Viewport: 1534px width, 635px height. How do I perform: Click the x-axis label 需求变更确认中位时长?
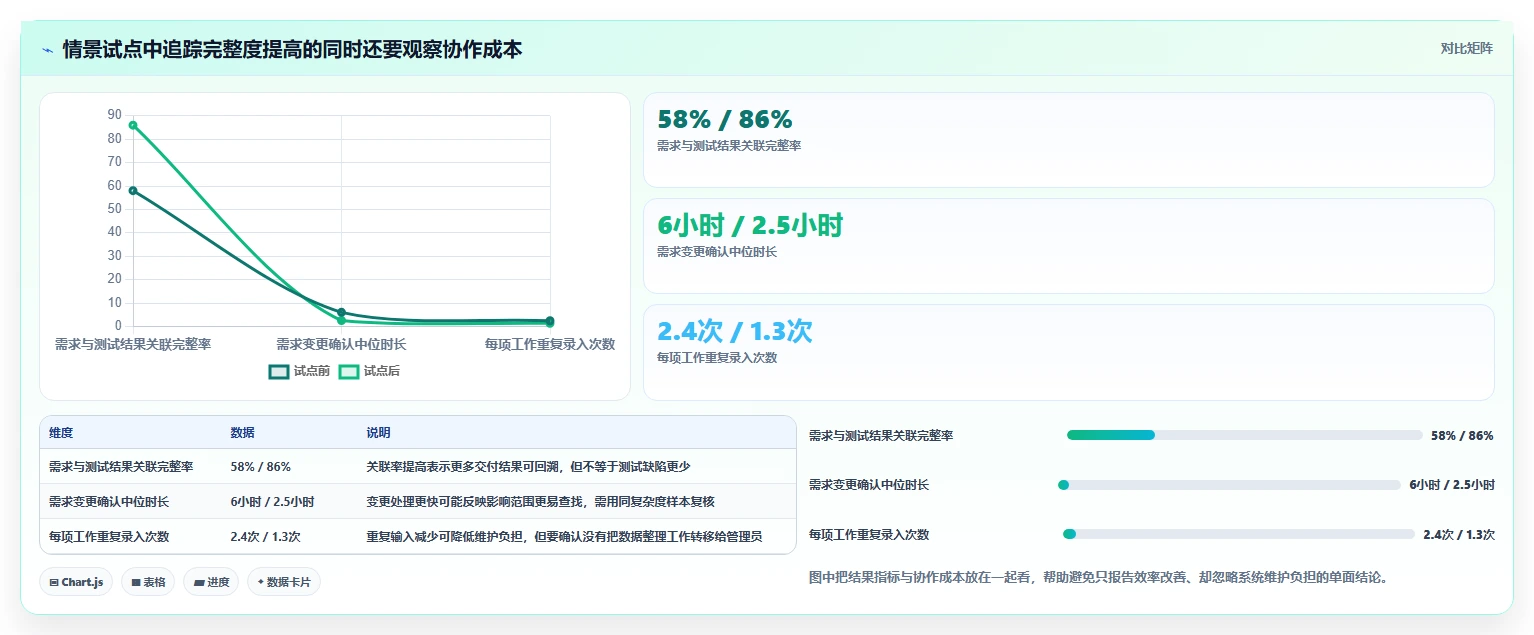[x=341, y=344]
